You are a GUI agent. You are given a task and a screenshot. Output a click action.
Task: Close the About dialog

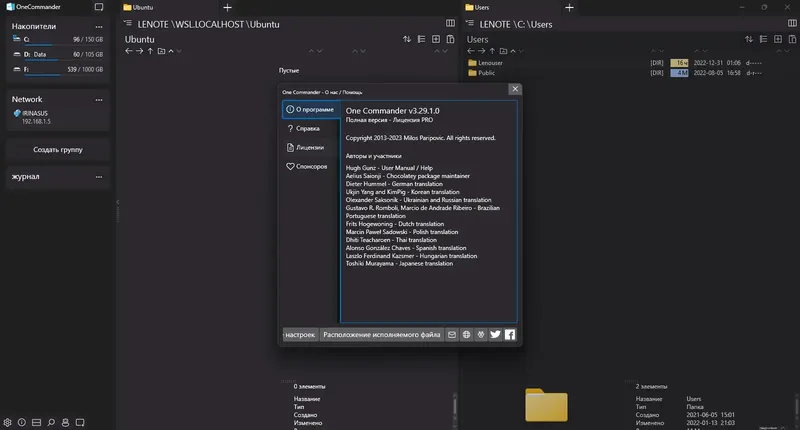point(515,89)
